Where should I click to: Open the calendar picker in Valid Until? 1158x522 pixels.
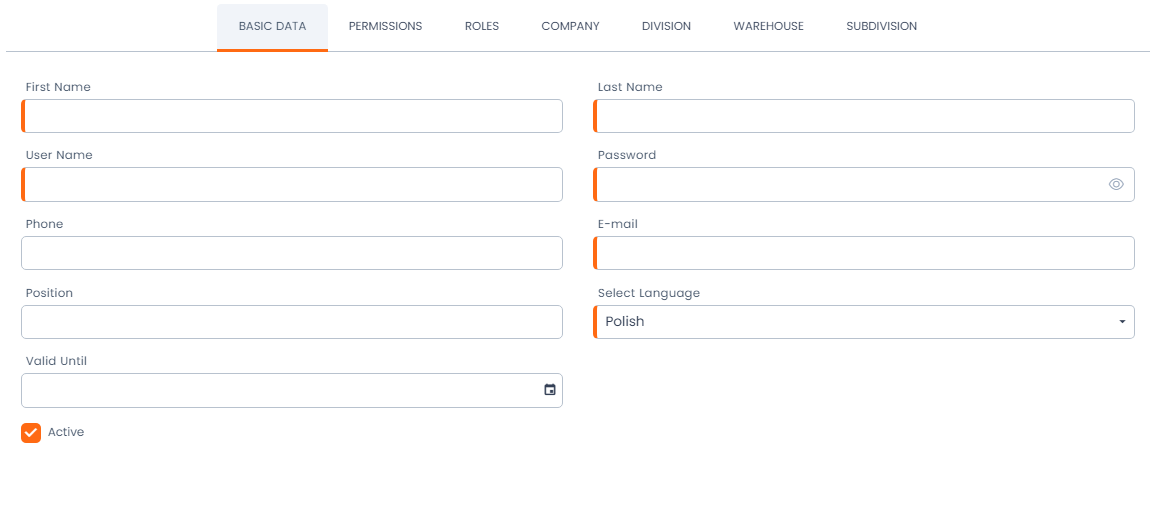click(549, 390)
